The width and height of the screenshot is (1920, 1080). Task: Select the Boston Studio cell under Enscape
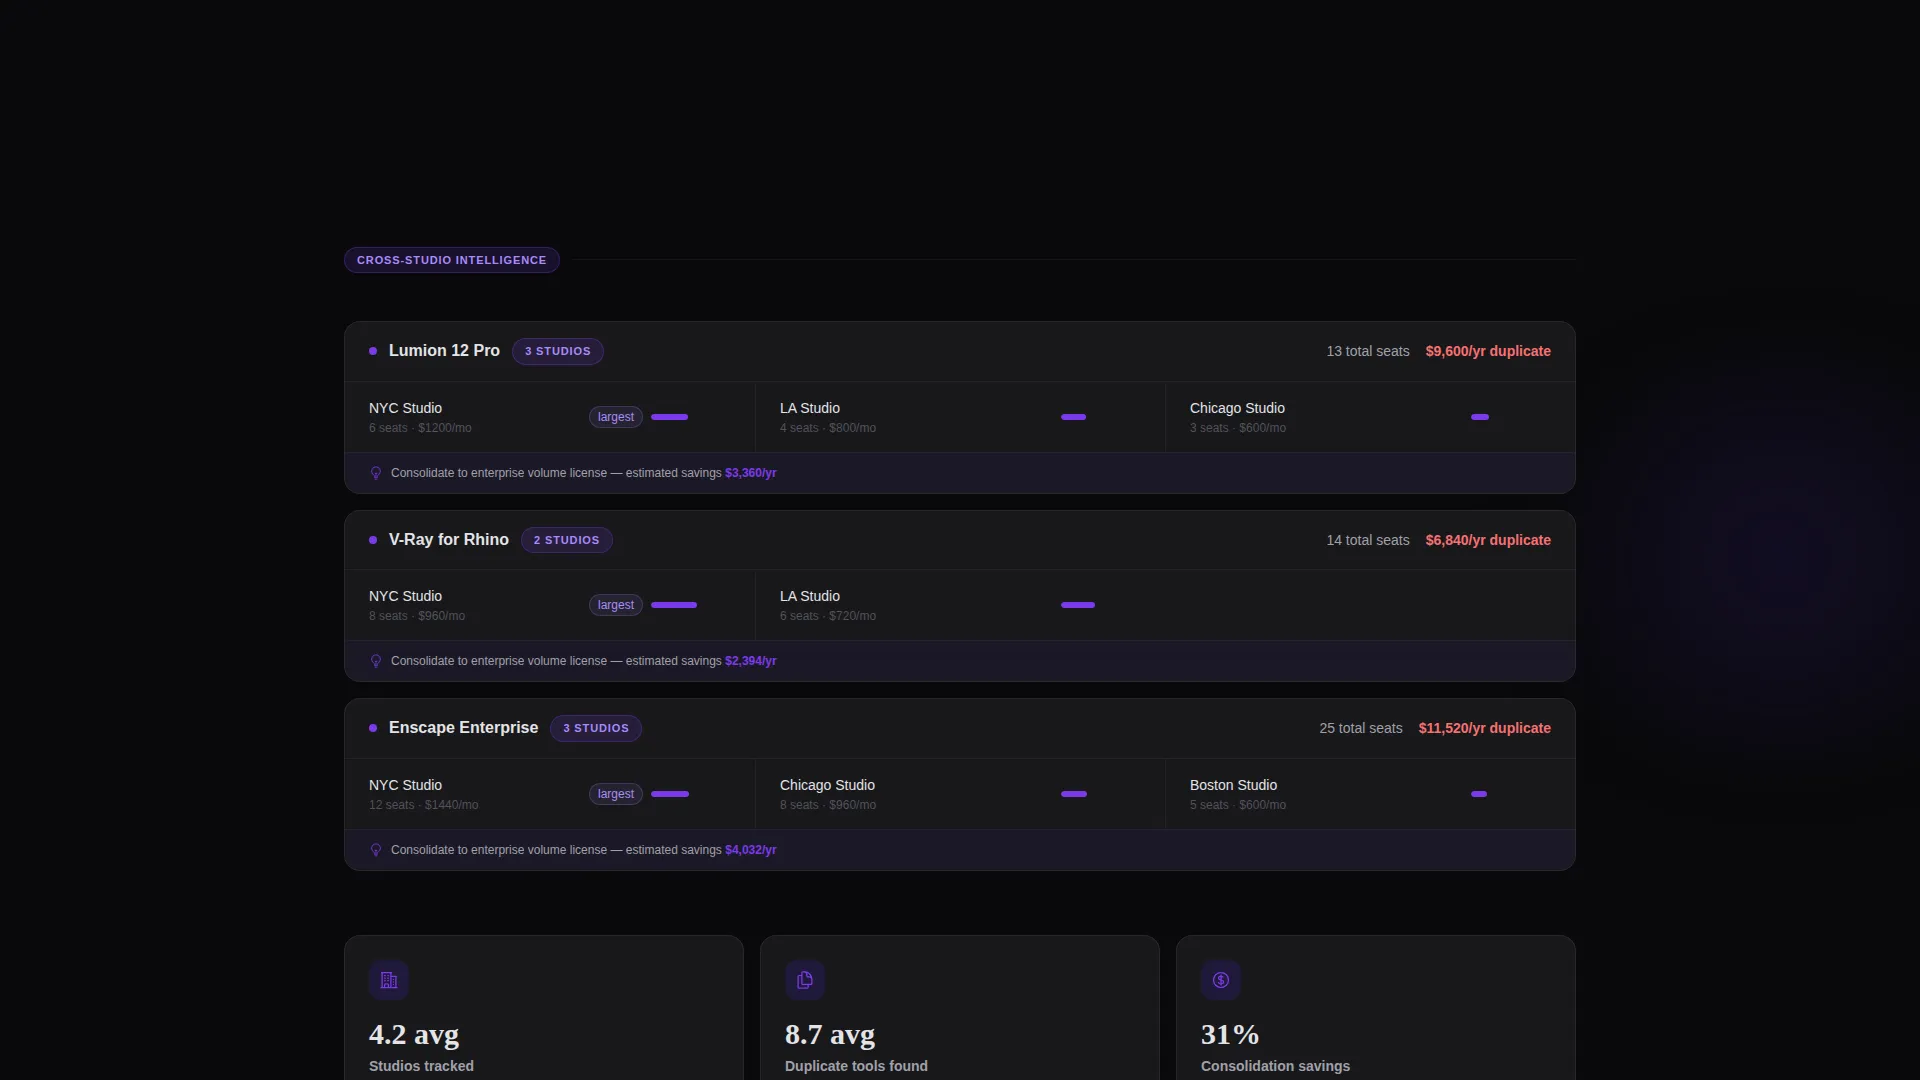(1370, 794)
